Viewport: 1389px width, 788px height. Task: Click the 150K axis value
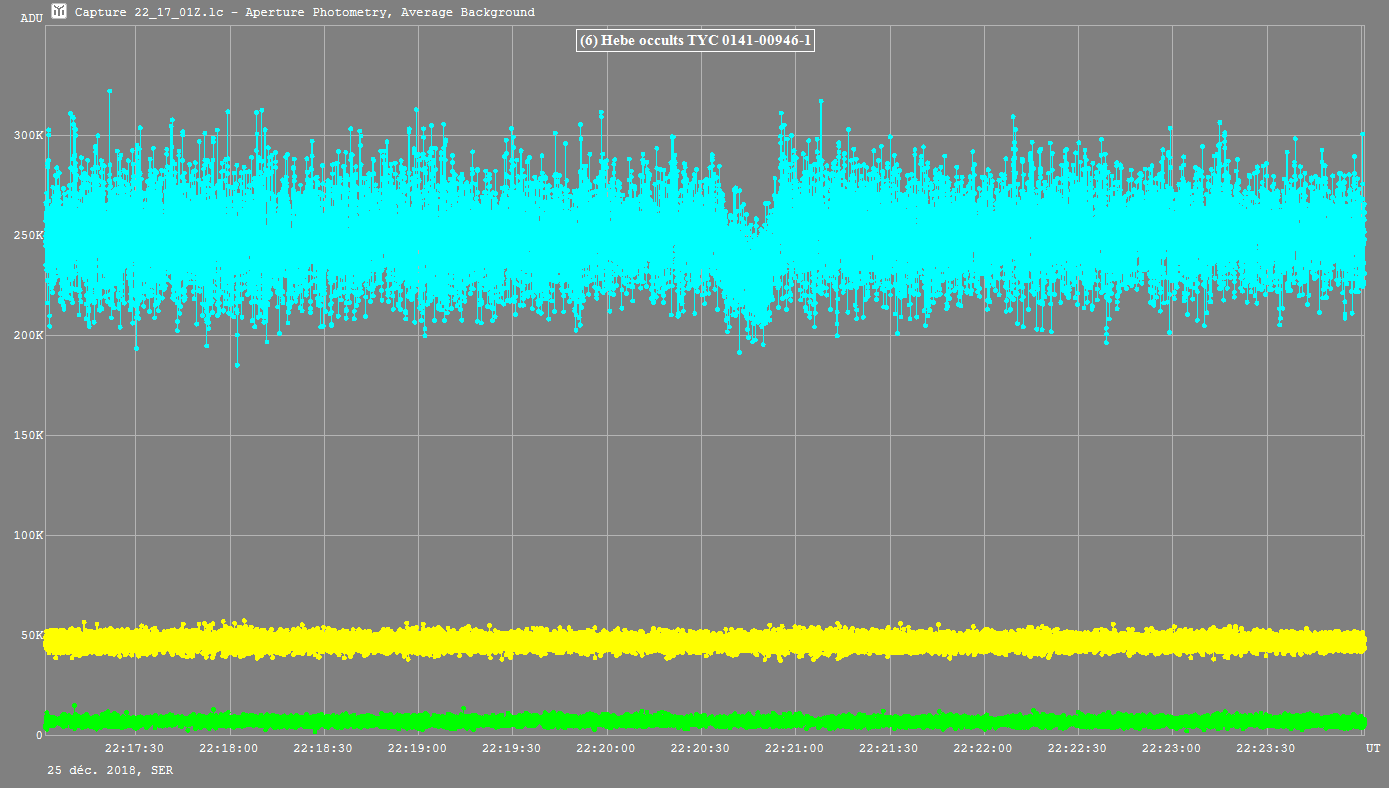click(29, 435)
